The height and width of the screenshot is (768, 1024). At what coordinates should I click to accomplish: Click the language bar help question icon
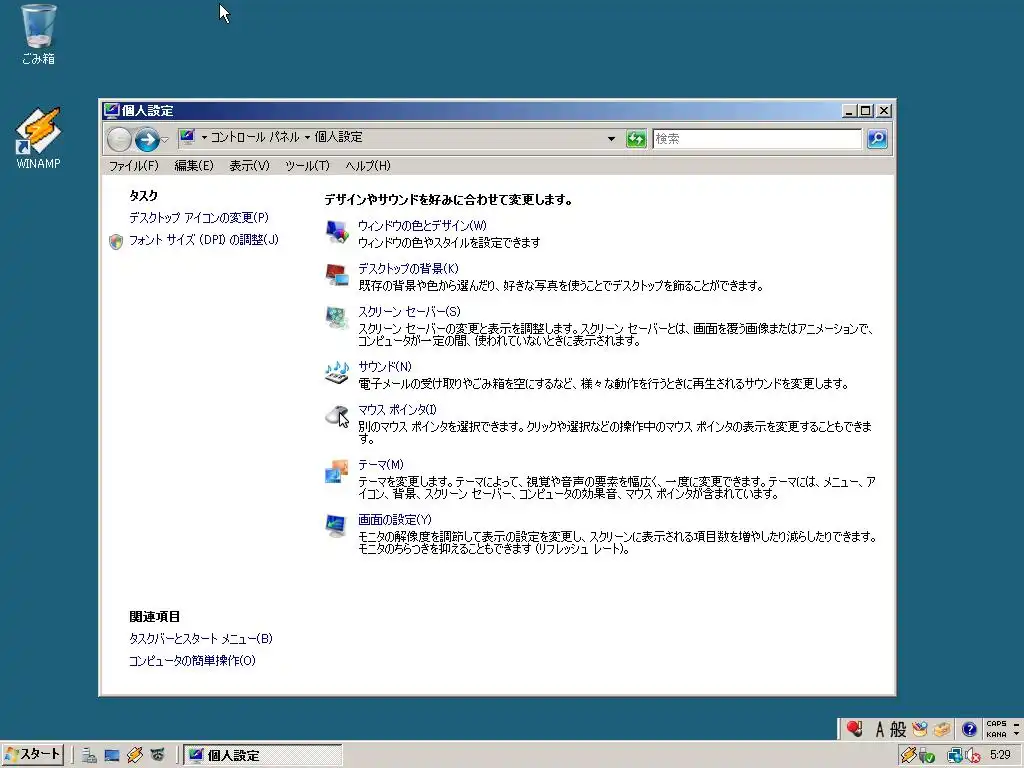[969, 729]
